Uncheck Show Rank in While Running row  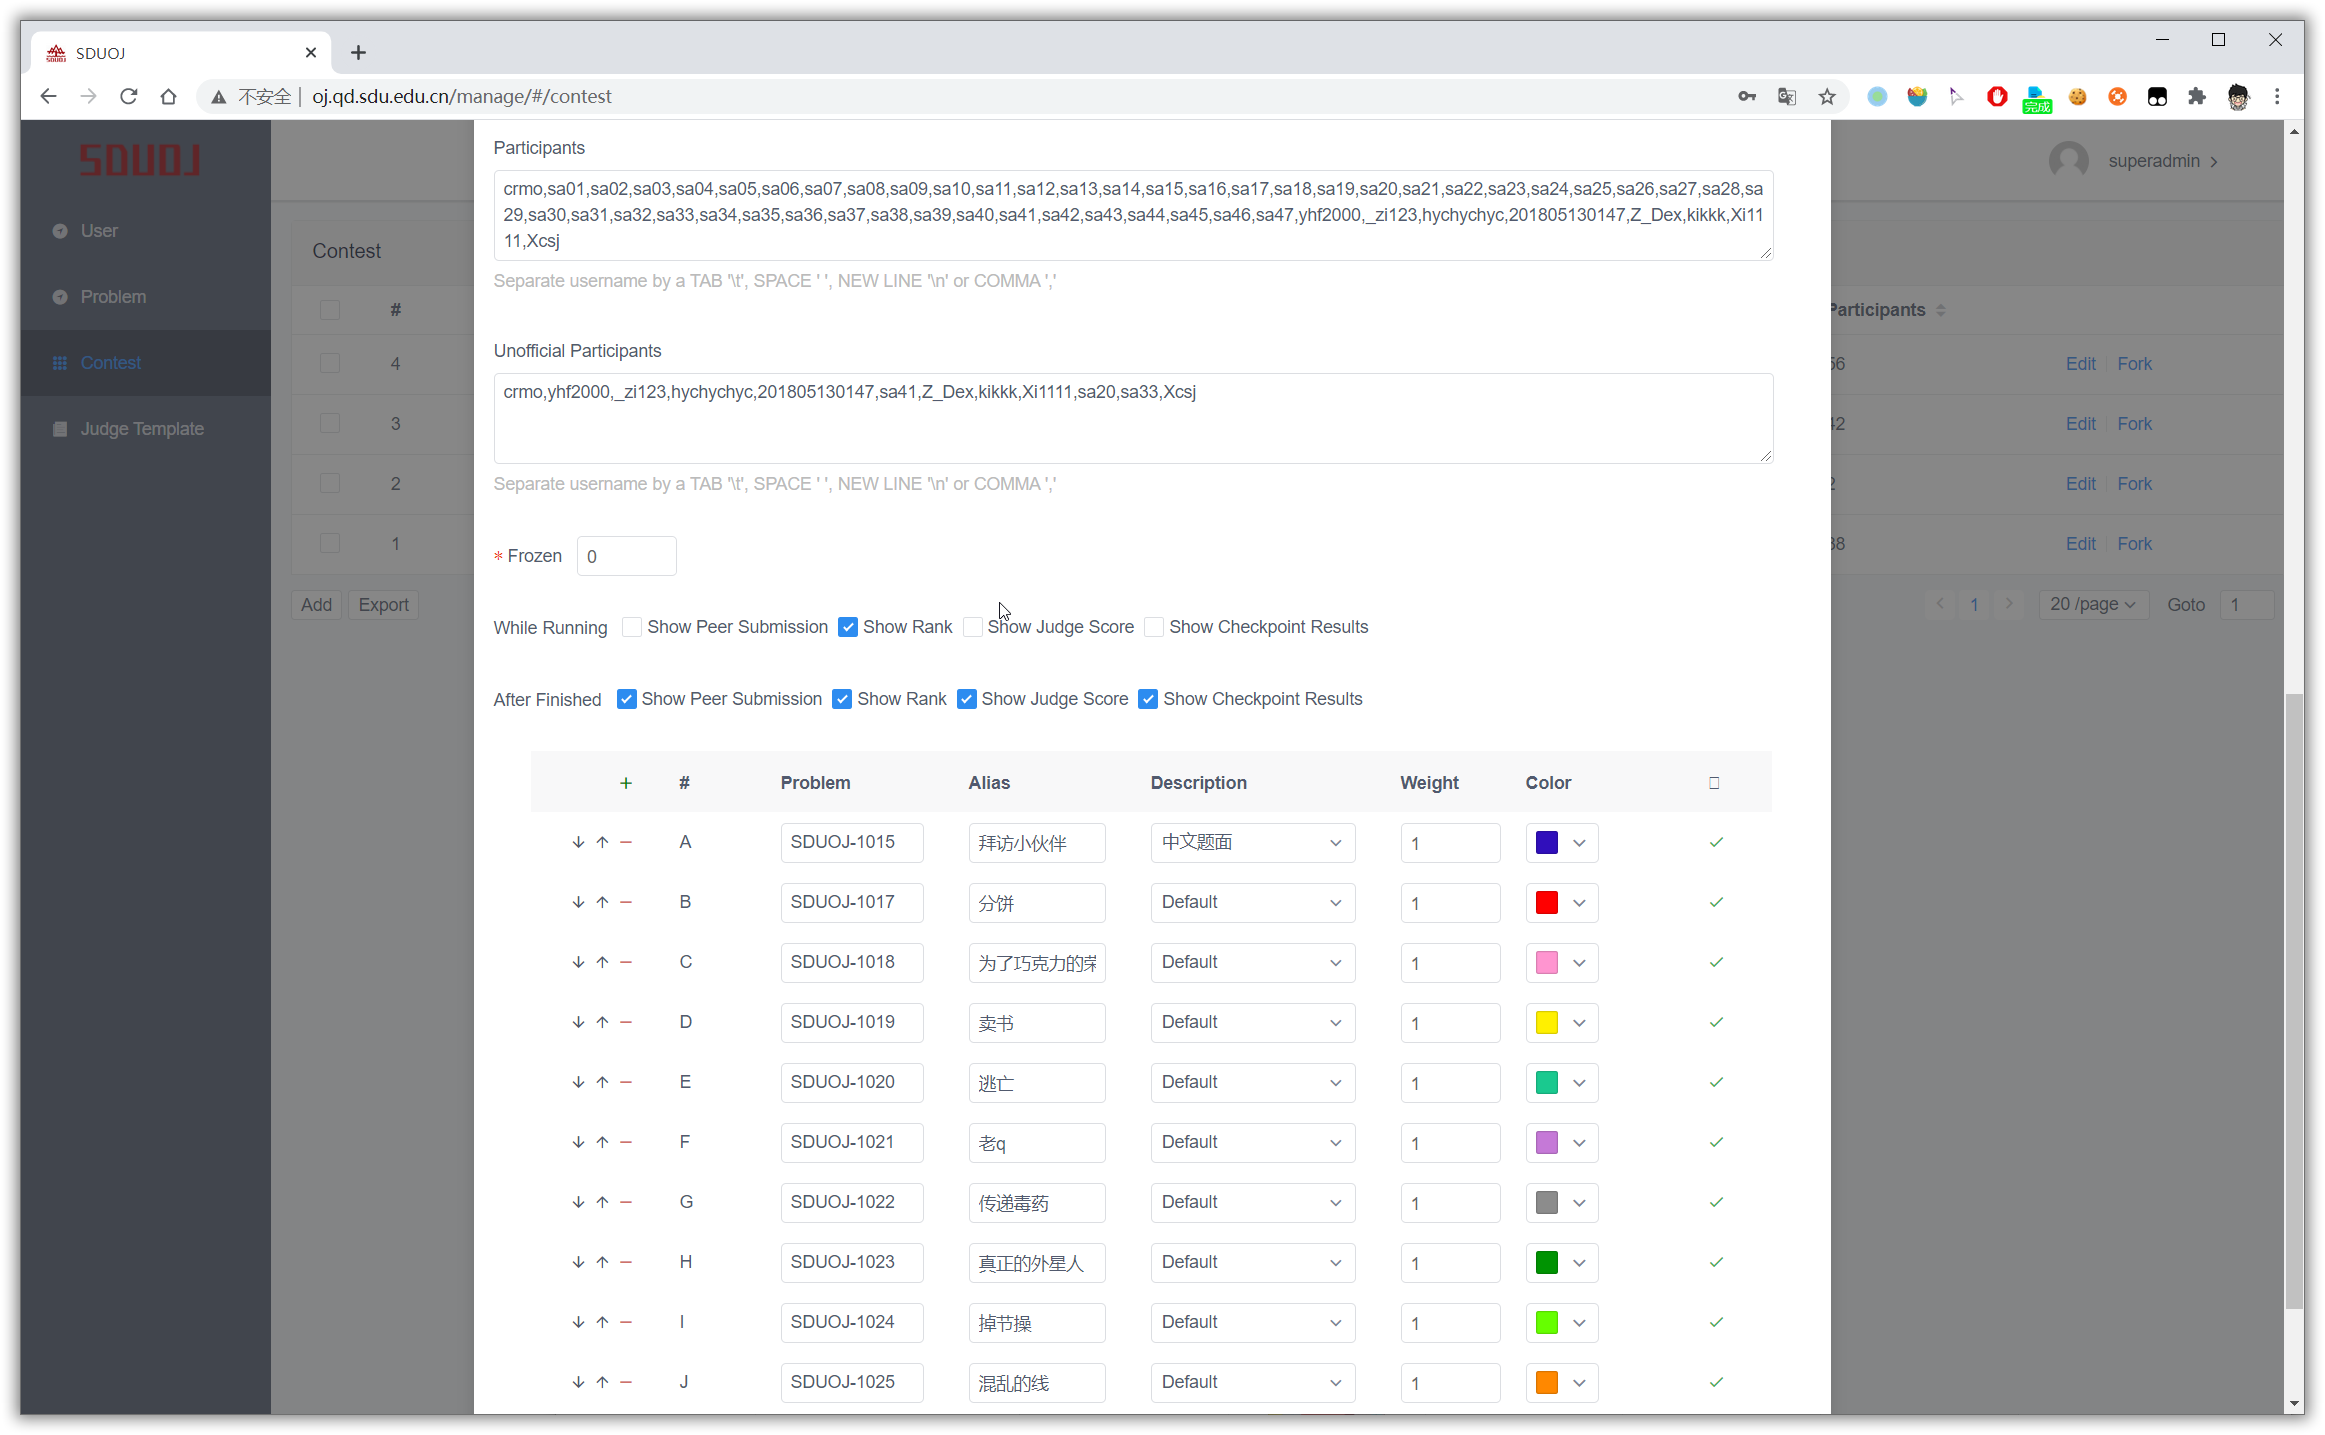(x=848, y=627)
